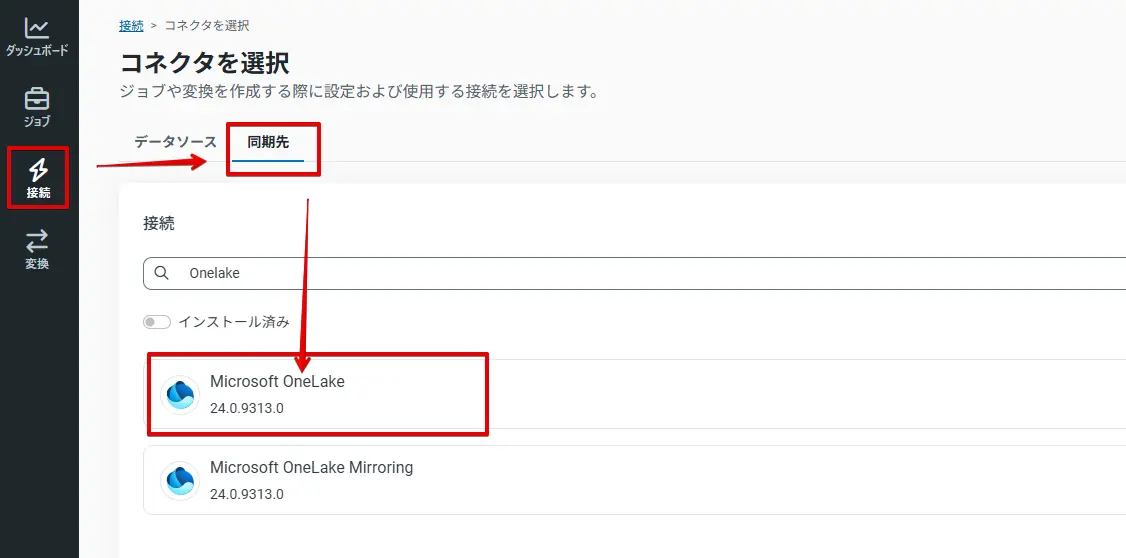The height and width of the screenshot is (558, 1126).
Task: Select Microsoft OneLake Mirroring connector name
Action: pyautogui.click(x=311, y=467)
